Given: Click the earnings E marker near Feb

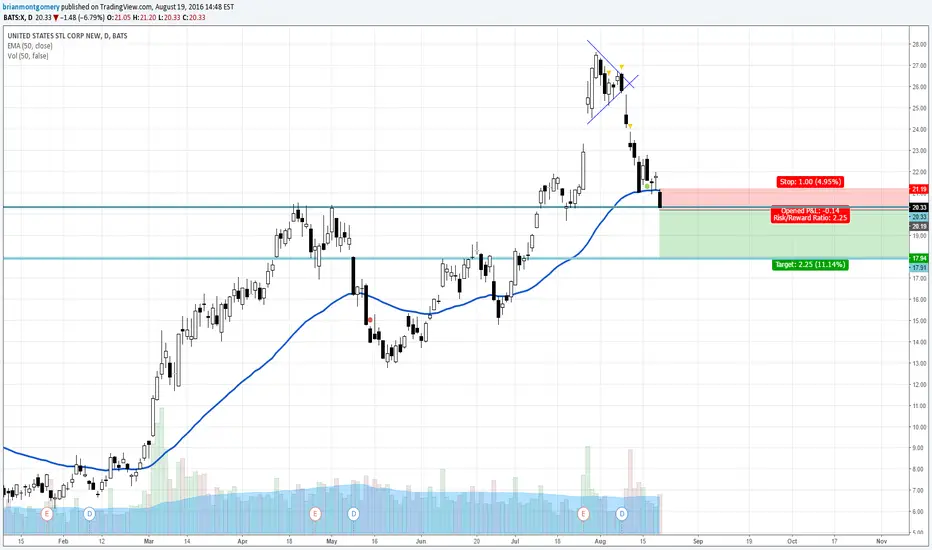Looking at the screenshot, I should pos(47,513).
